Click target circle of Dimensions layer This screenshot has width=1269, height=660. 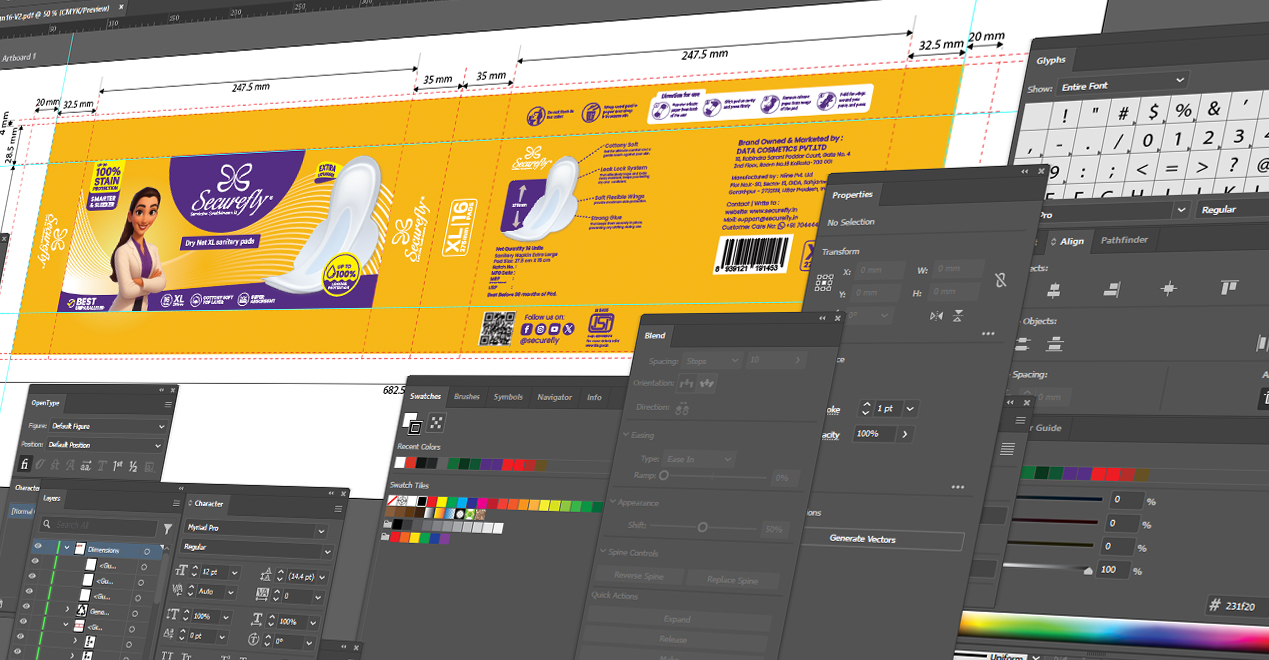(147, 552)
